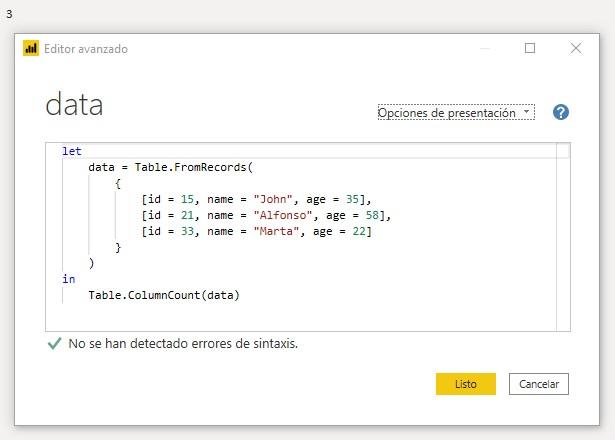Click the "John" string in the code
615x440 pixels.
[273, 199]
